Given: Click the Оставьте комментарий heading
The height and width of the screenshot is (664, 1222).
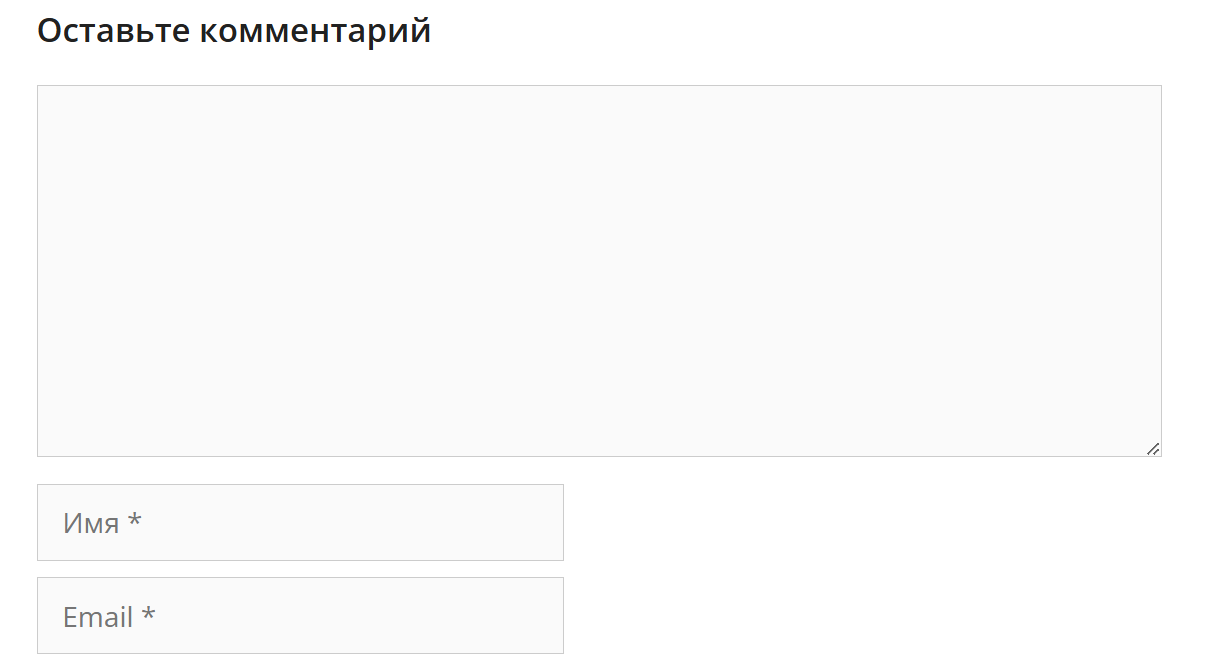Looking at the screenshot, I should tap(234, 31).
